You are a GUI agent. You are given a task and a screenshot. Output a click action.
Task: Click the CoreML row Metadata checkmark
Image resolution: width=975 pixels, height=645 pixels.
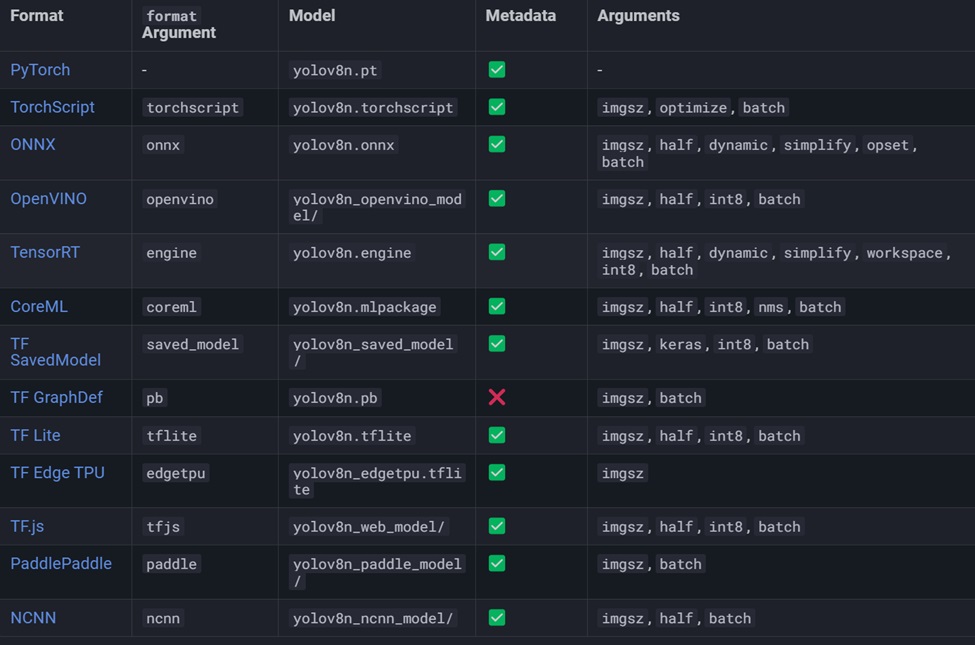497,306
